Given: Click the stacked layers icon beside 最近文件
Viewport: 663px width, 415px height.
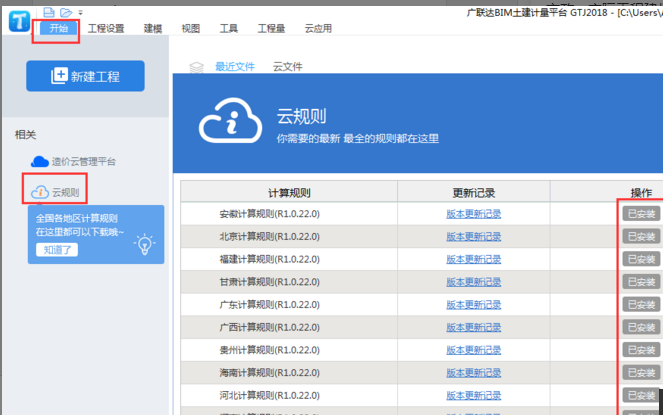Looking at the screenshot, I should [196, 67].
